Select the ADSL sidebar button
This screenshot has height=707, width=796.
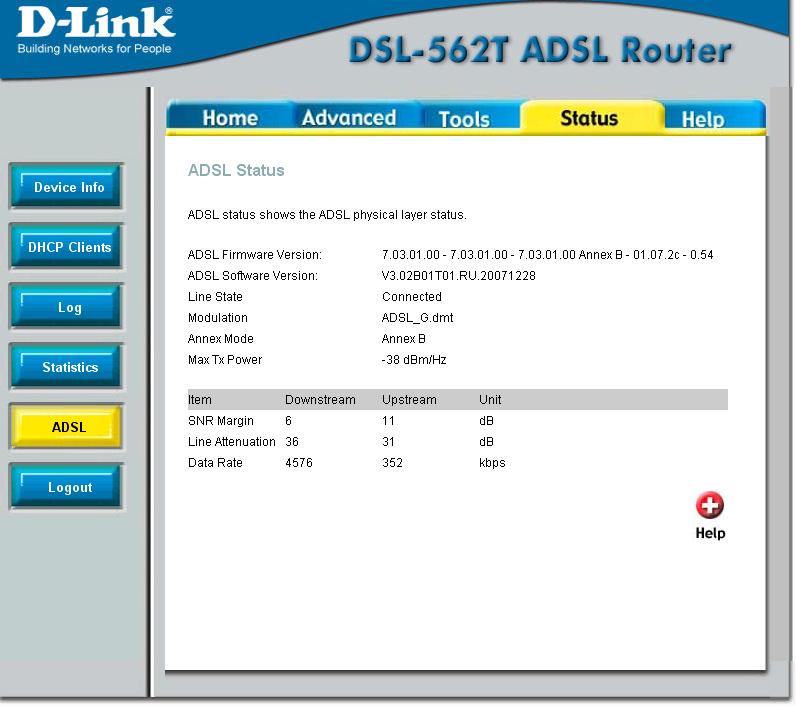67,426
